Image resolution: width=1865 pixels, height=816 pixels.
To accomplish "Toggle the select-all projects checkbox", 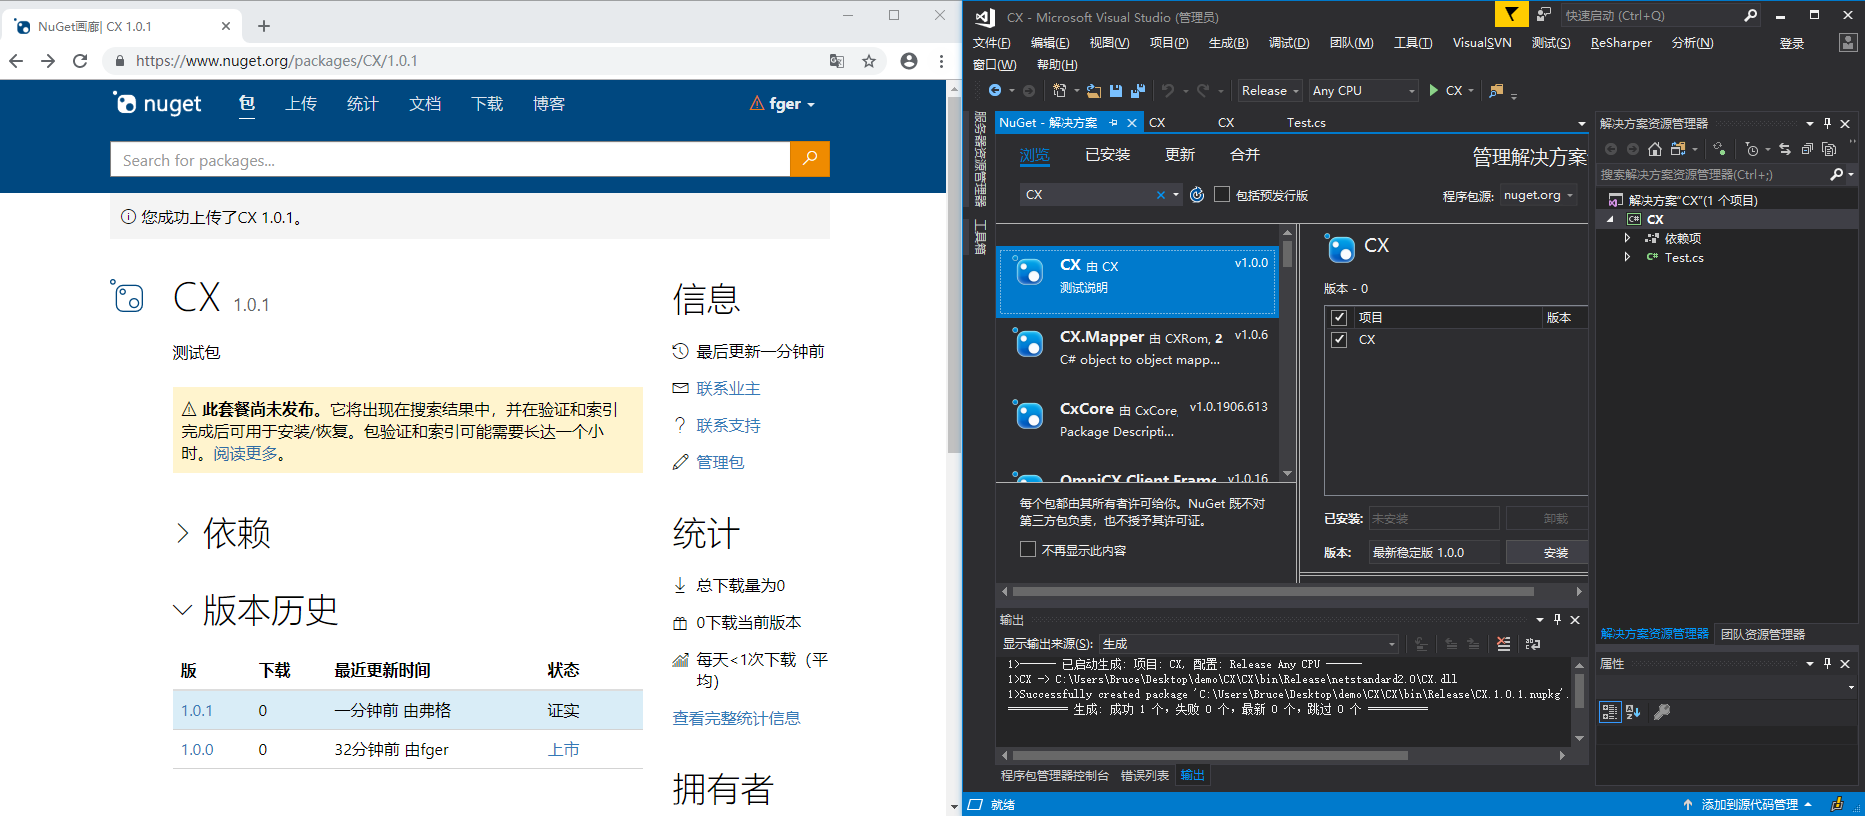I will tap(1339, 317).
